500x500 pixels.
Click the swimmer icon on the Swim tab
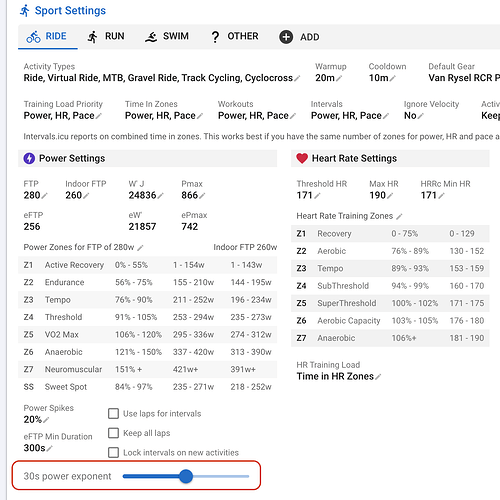tap(151, 37)
